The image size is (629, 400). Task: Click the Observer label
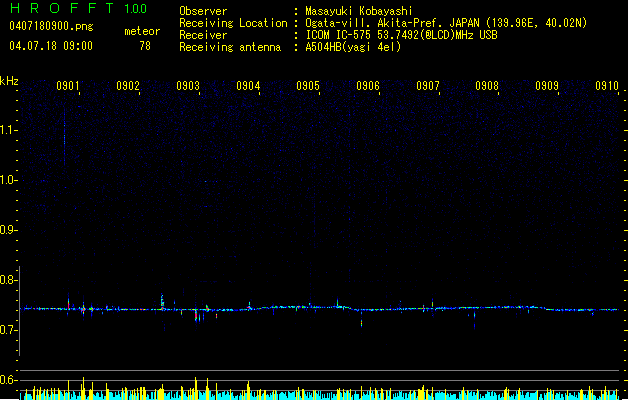click(203, 11)
